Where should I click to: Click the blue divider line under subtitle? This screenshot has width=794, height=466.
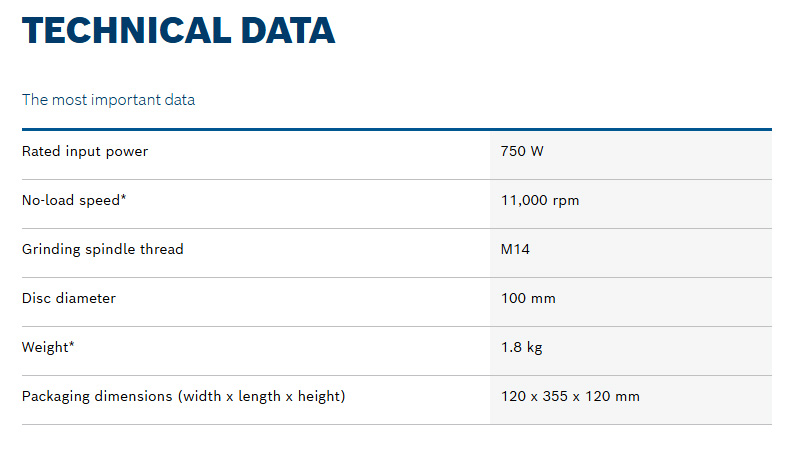click(396, 129)
